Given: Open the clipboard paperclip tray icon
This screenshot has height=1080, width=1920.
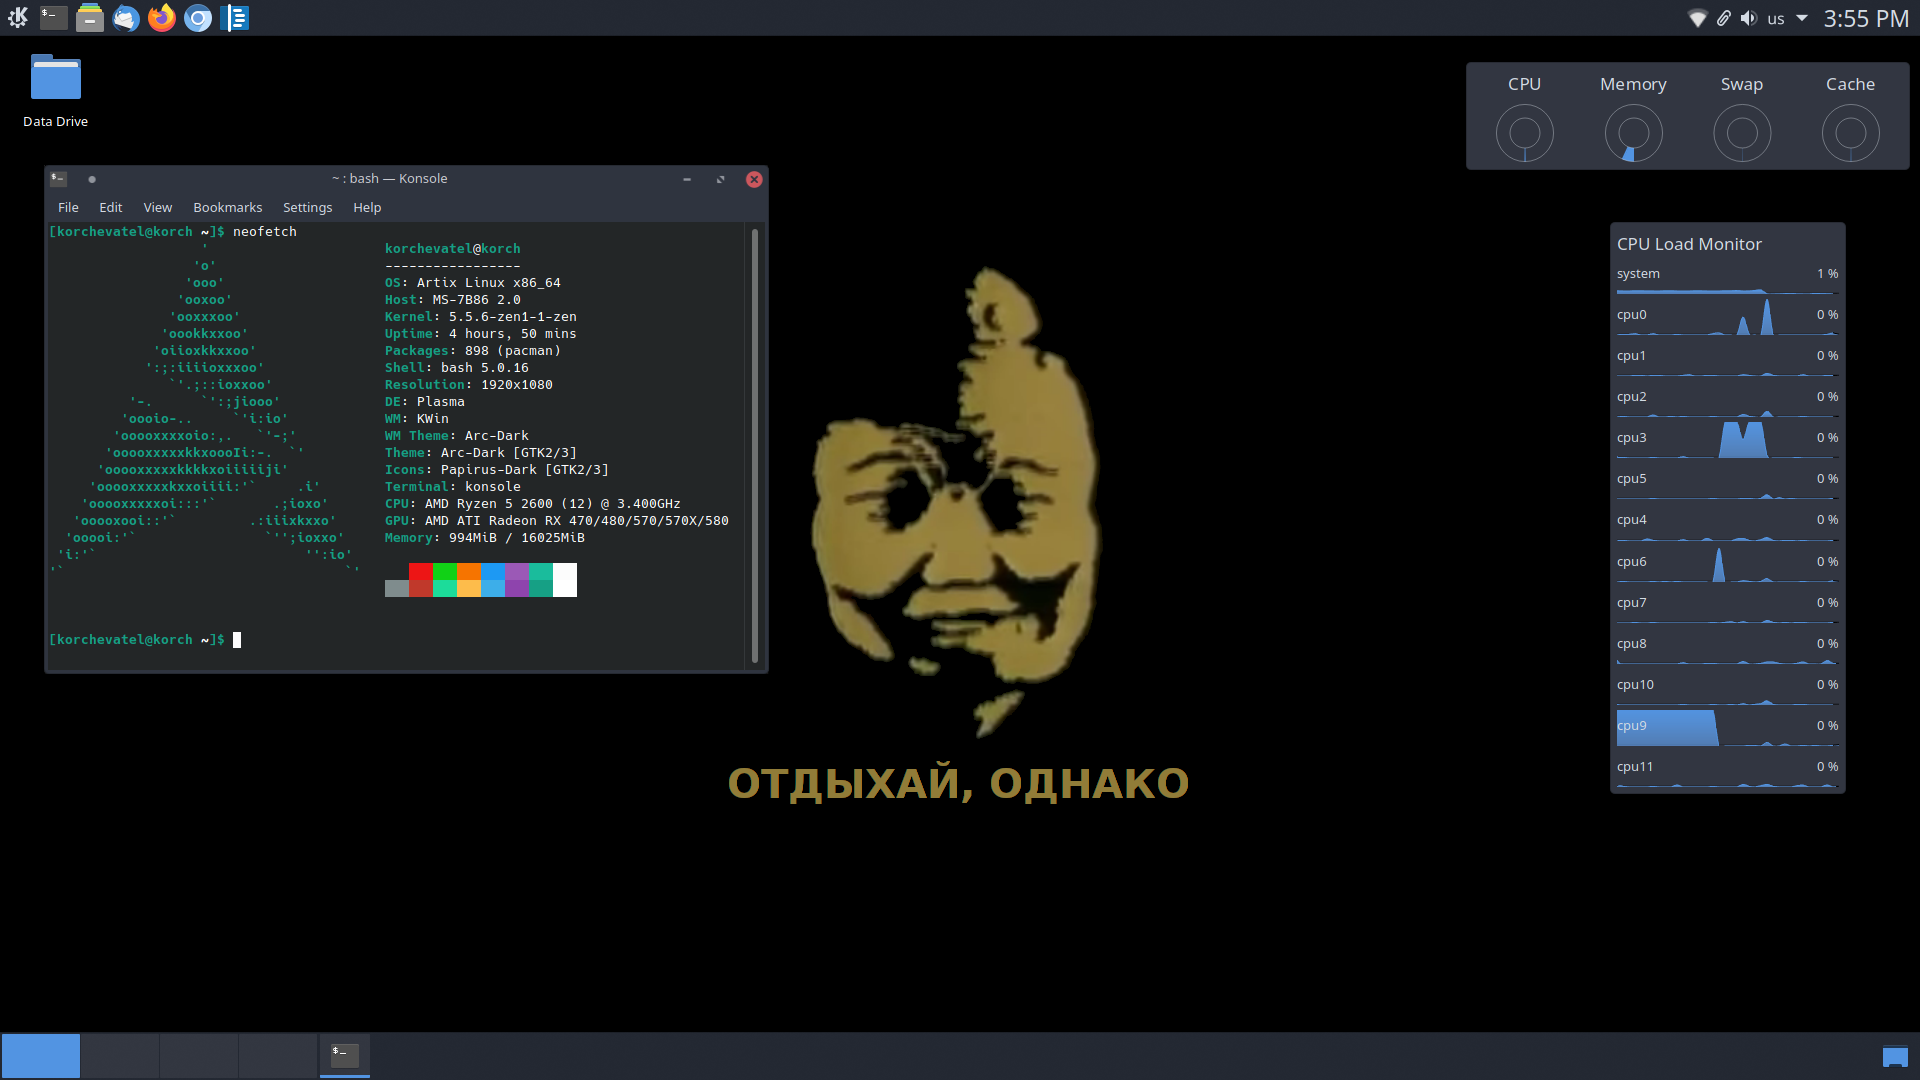Looking at the screenshot, I should click(x=1723, y=19).
